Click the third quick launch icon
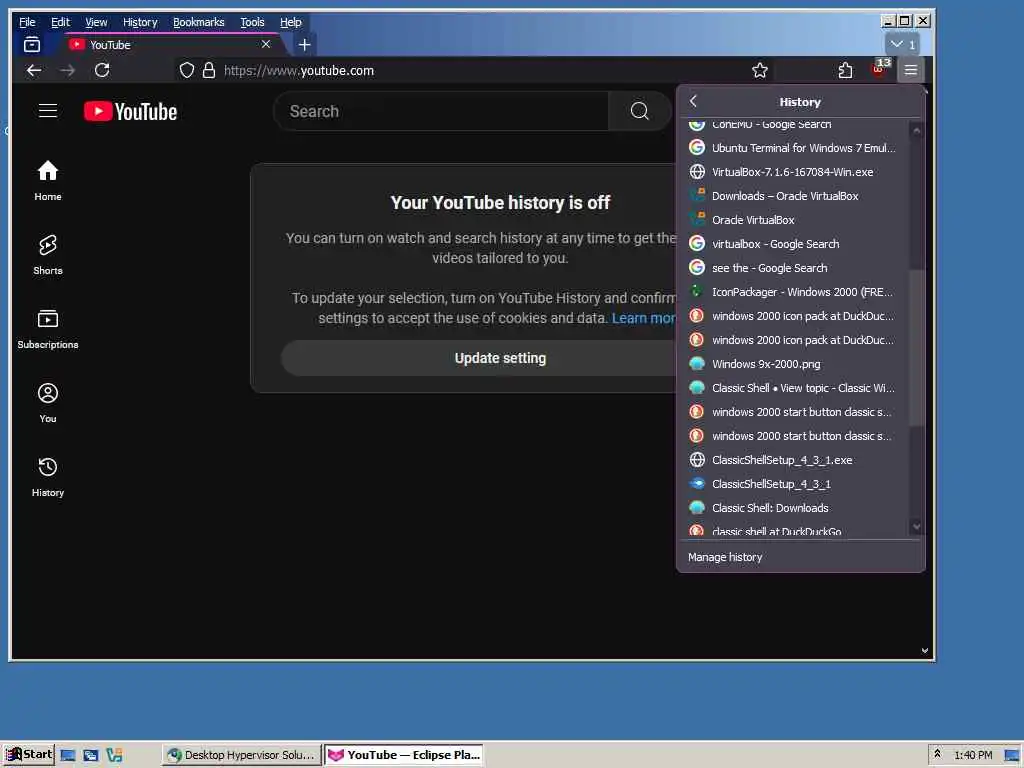1024x768 pixels. pos(114,756)
